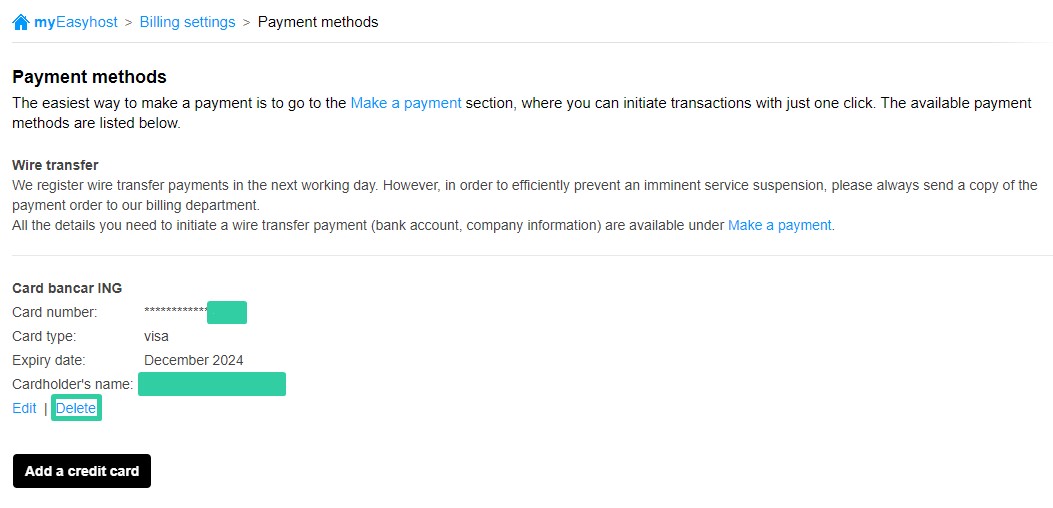Click the Card number label
This screenshot has width=1053, height=508.
point(55,312)
